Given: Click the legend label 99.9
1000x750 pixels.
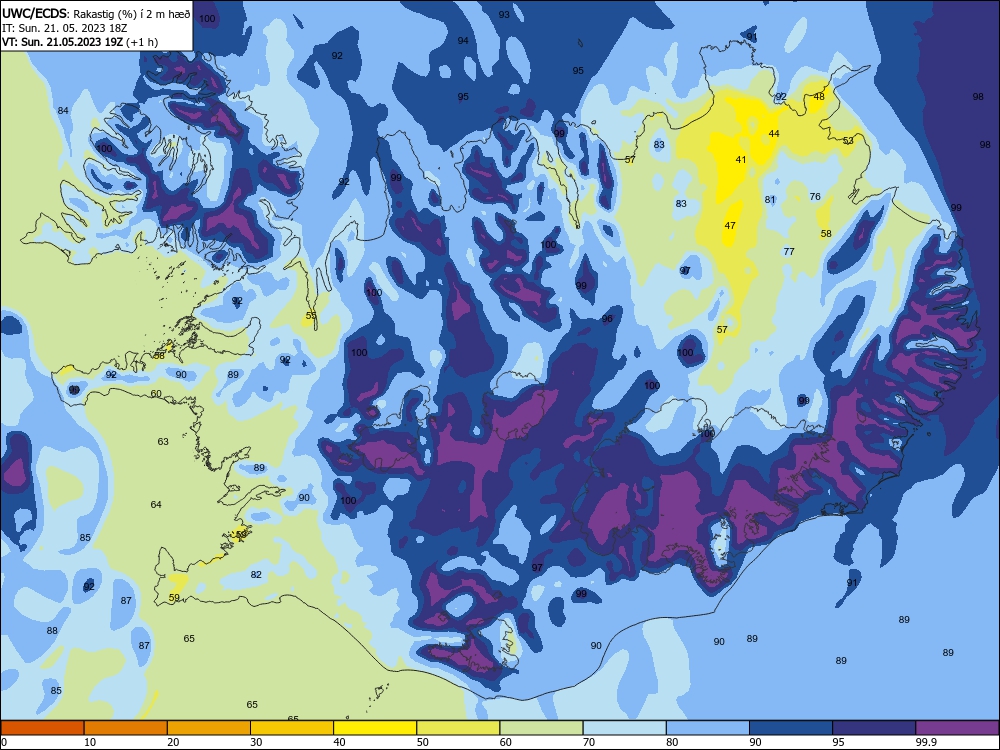Looking at the screenshot, I should (926, 742).
